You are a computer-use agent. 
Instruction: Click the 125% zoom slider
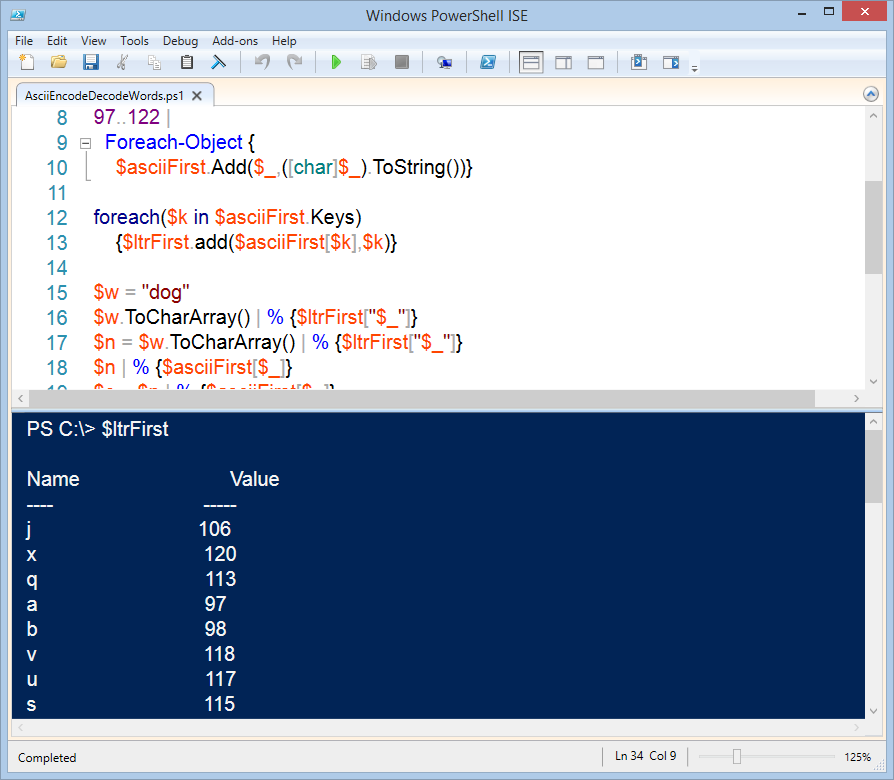[x=737, y=757]
